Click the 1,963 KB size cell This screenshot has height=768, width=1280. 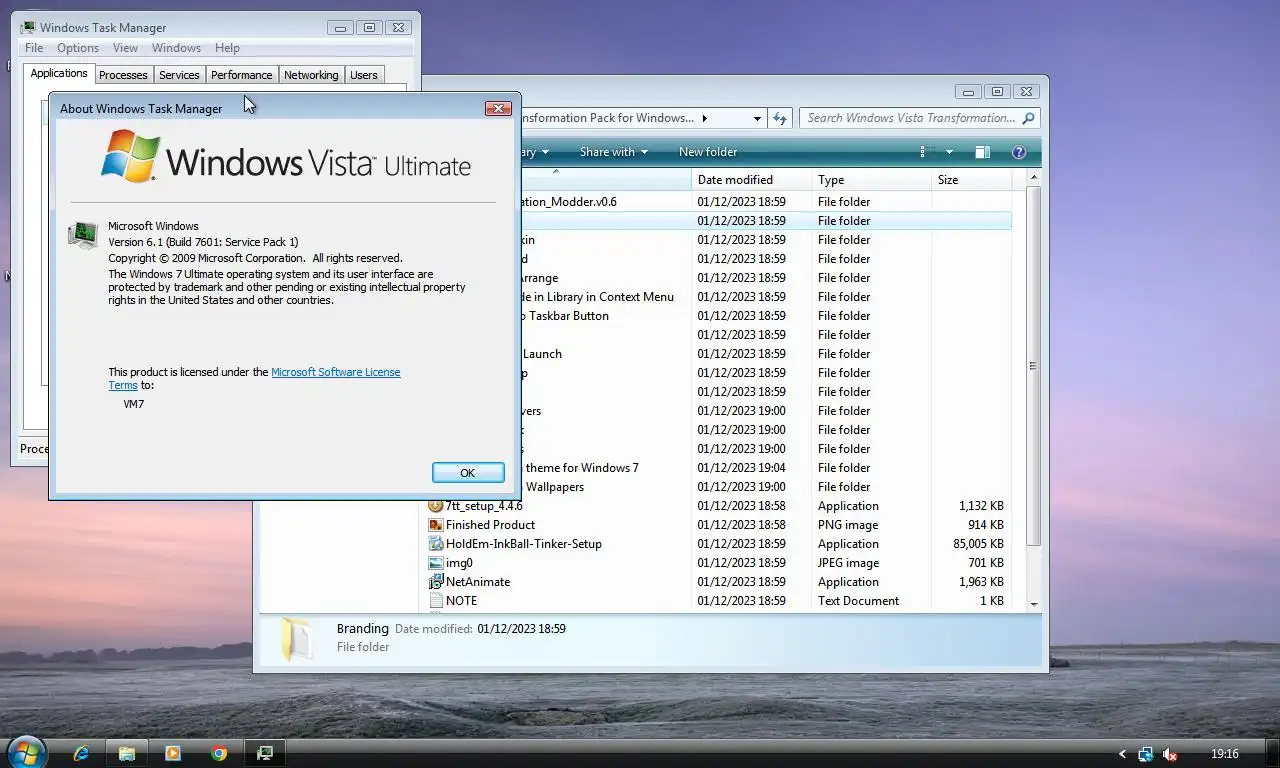click(x=981, y=582)
